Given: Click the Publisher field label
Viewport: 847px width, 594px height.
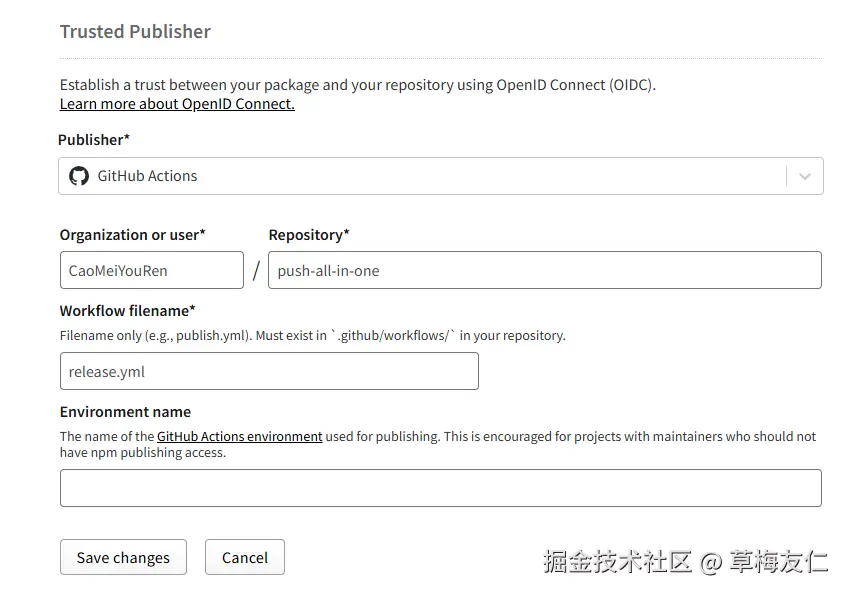Looking at the screenshot, I should 94,139.
